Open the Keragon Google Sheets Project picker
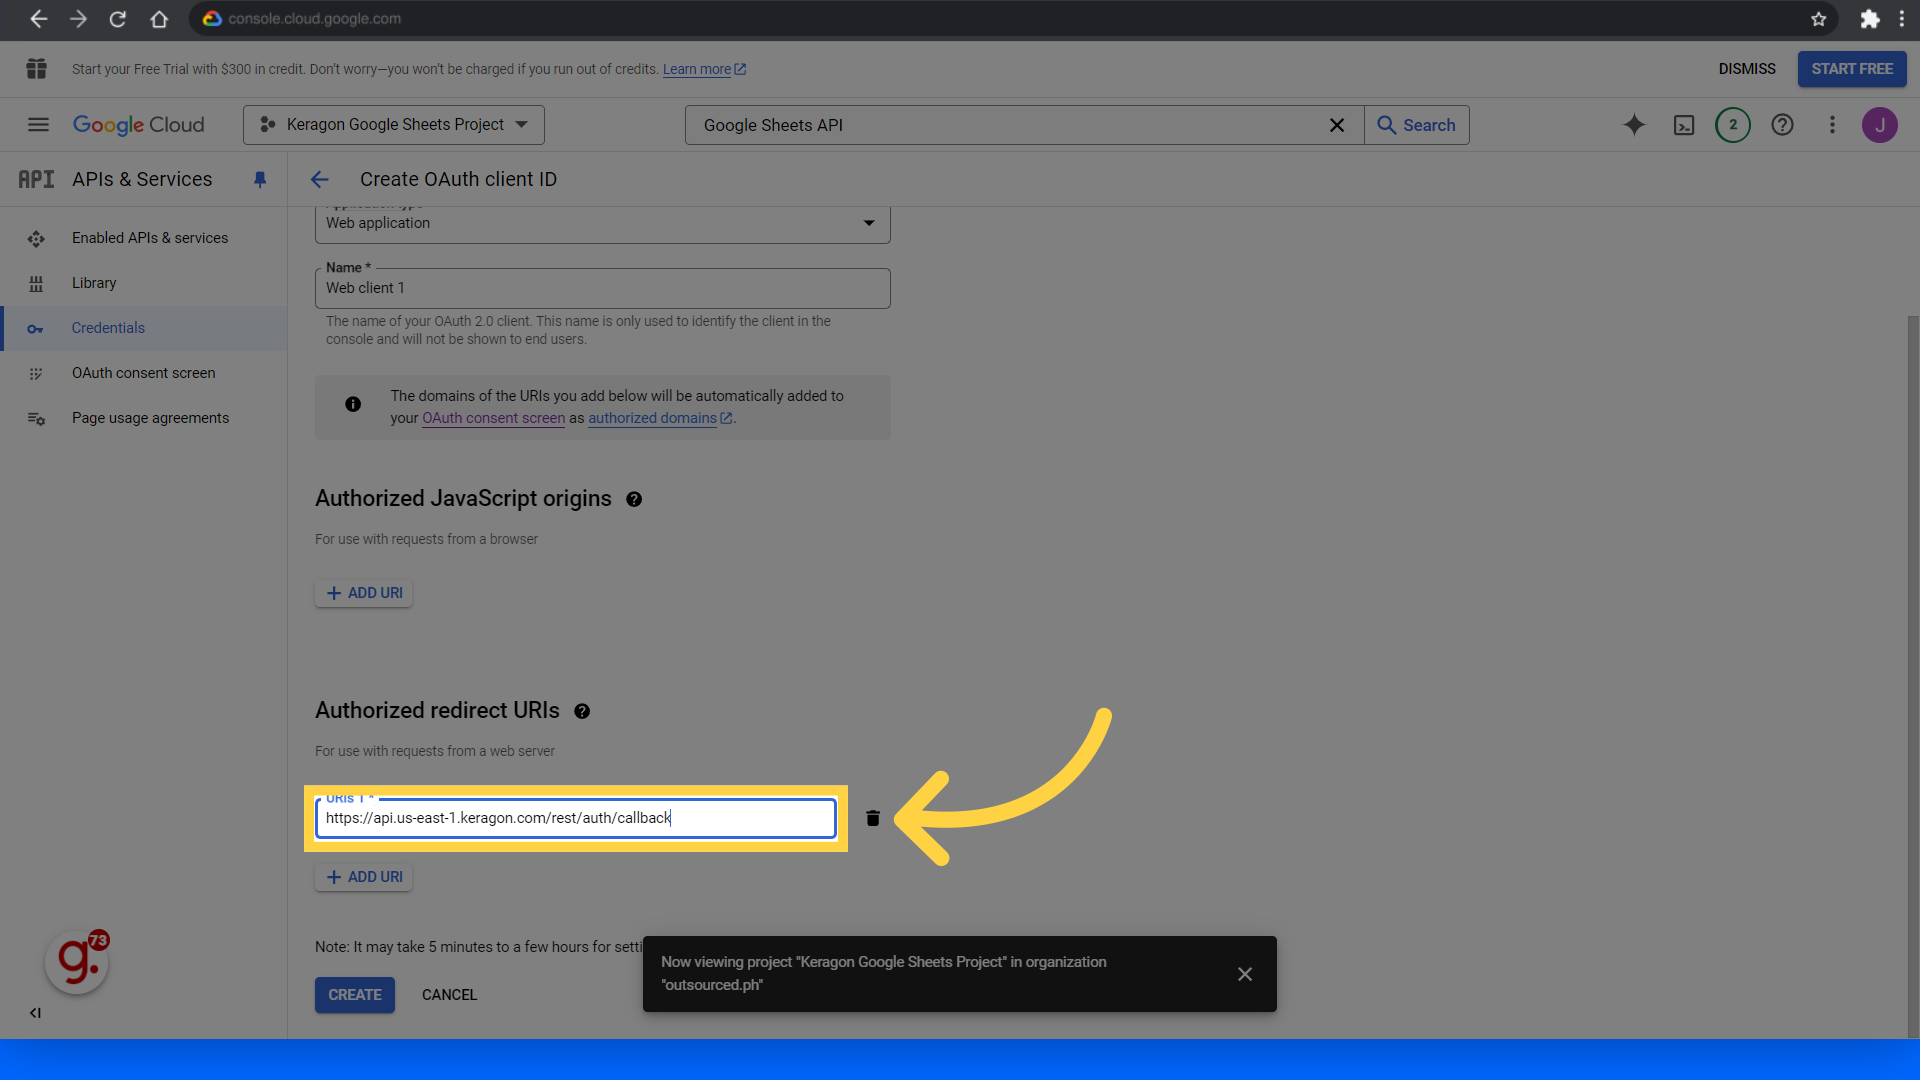 pyautogui.click(x=393, y=124)
